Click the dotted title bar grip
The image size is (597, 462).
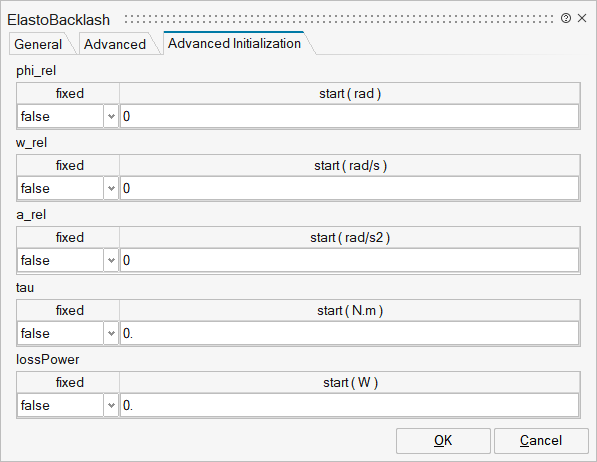(x=339, y=19)
